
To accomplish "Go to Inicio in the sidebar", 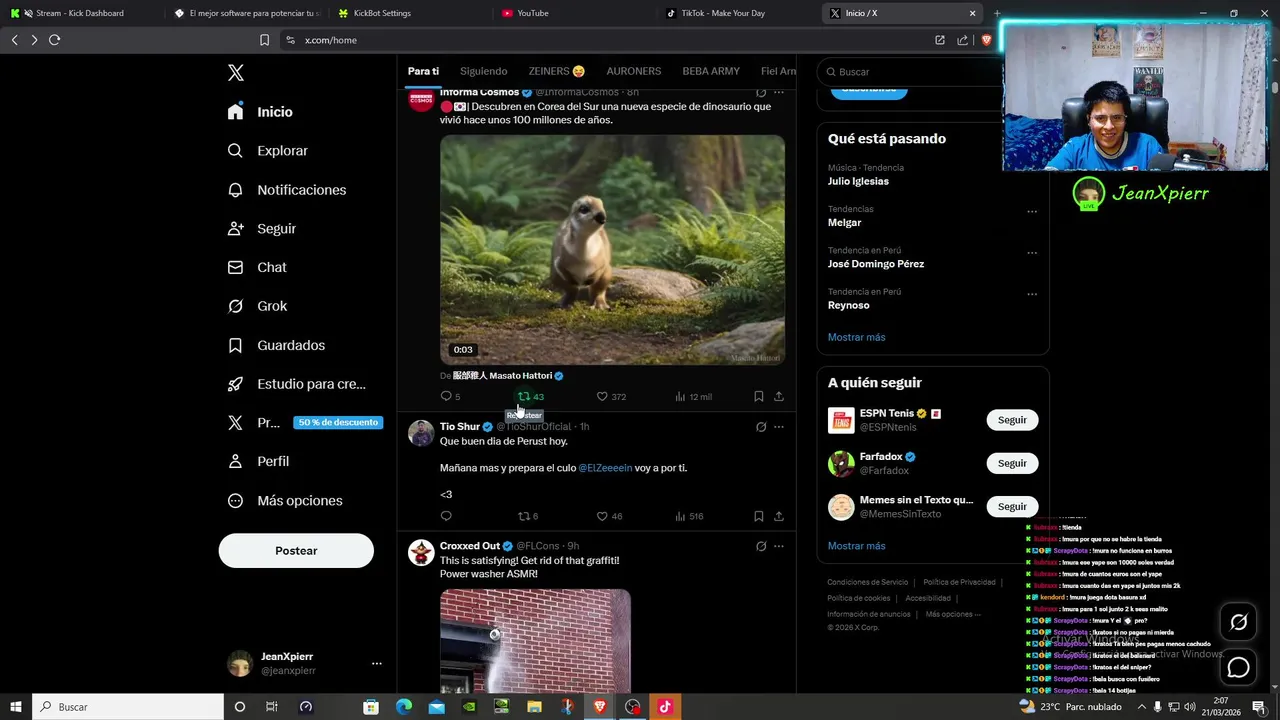I will 260,112.
